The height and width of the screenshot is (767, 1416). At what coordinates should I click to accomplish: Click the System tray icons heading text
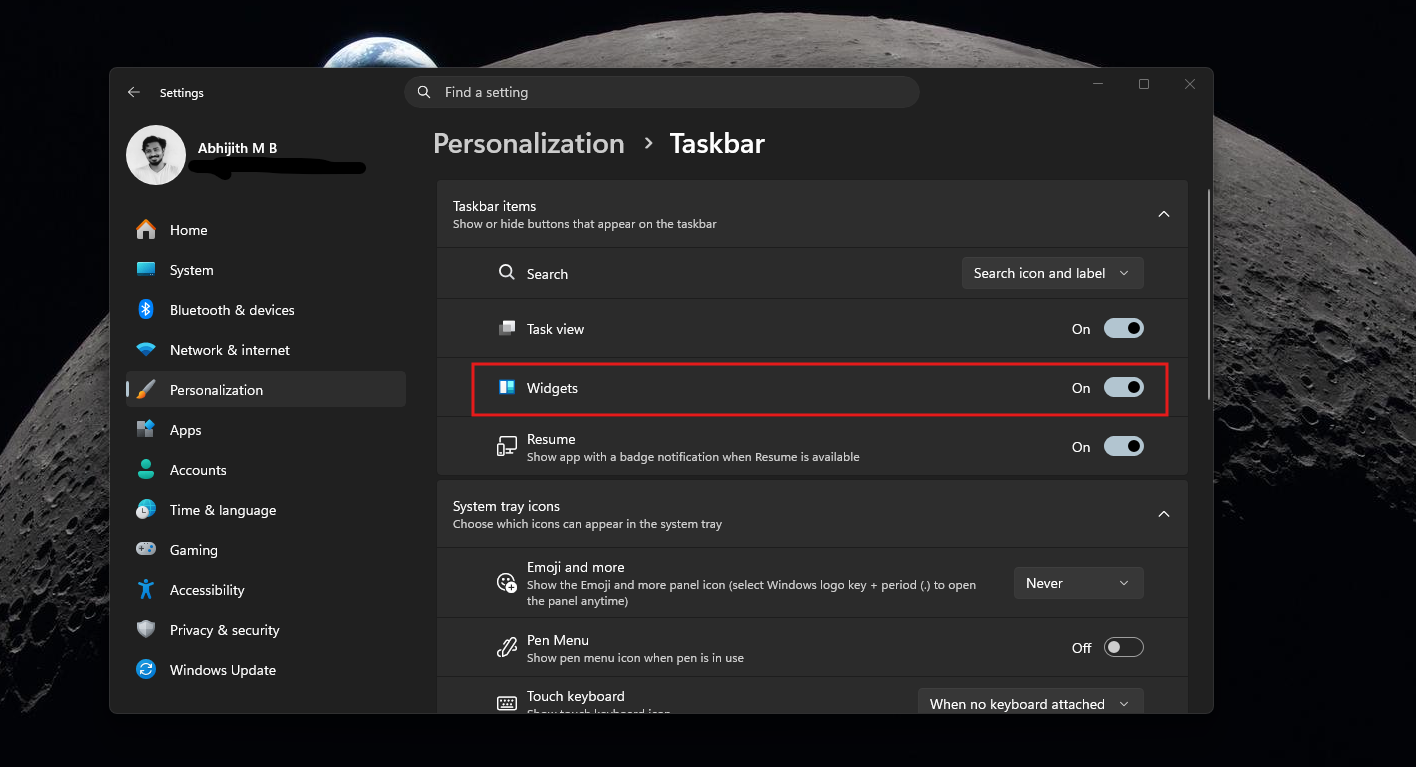(506, 506)
